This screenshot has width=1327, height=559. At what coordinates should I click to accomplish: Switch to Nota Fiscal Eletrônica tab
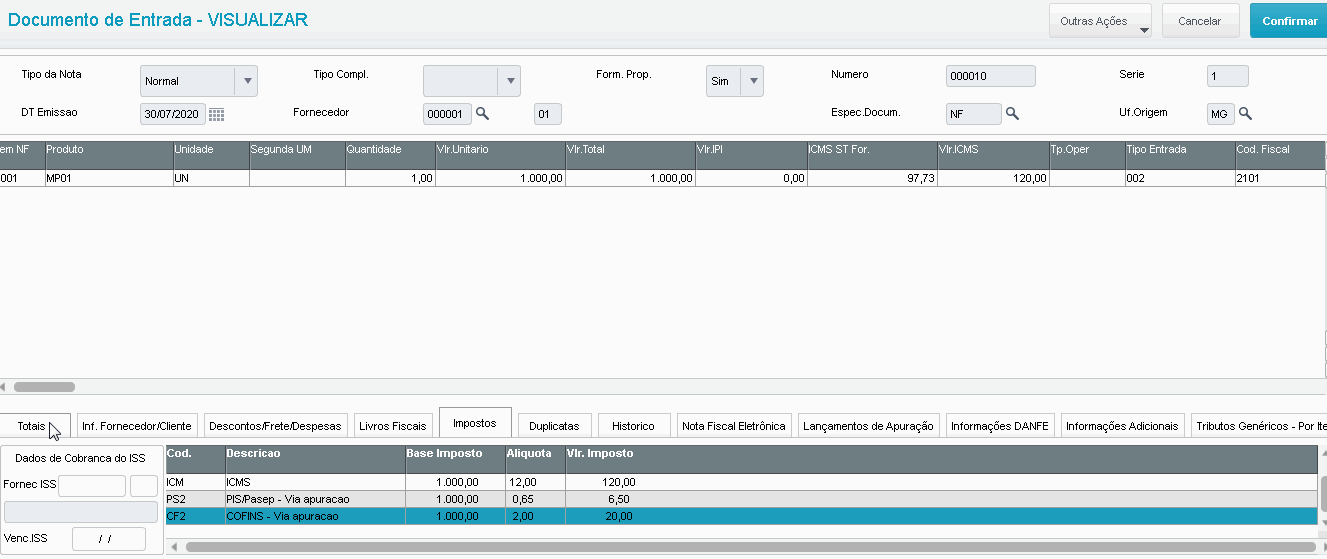[x=735, y=426]
